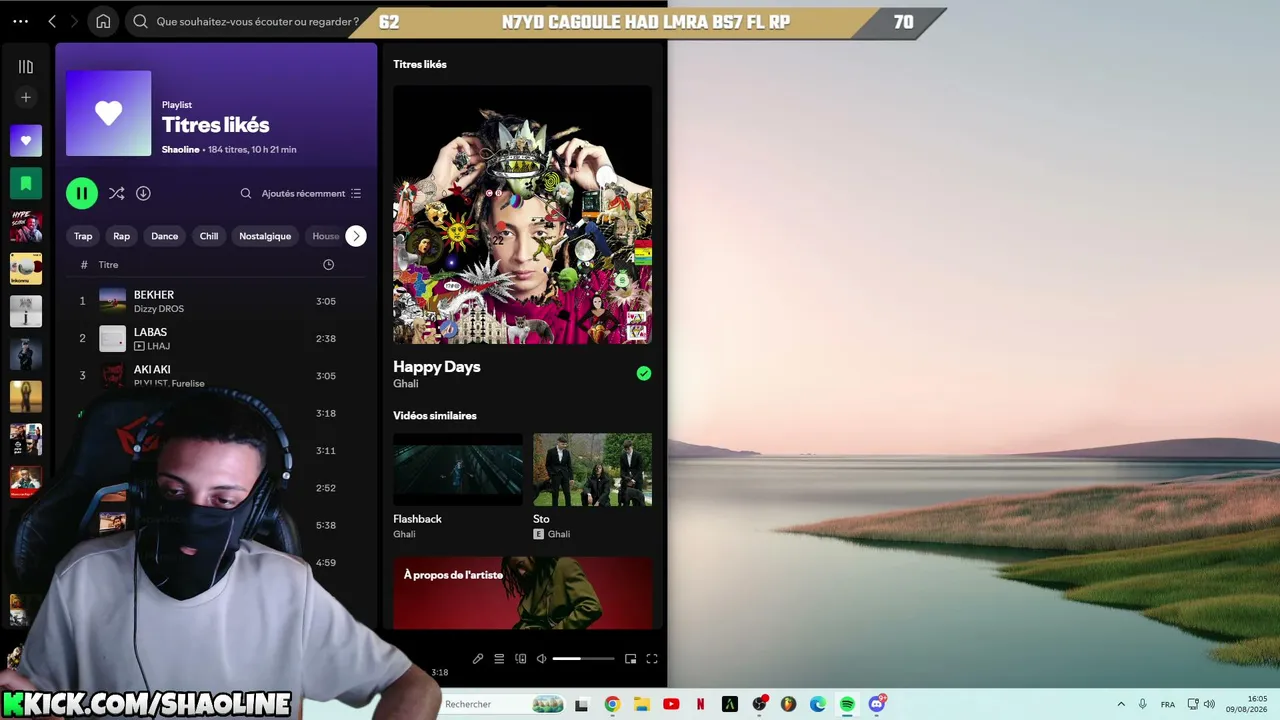Open the connect to device icon
Image resolution: width=1280 pixels, height=720 pixels.
pyautogui.click(x=520, y=659)
